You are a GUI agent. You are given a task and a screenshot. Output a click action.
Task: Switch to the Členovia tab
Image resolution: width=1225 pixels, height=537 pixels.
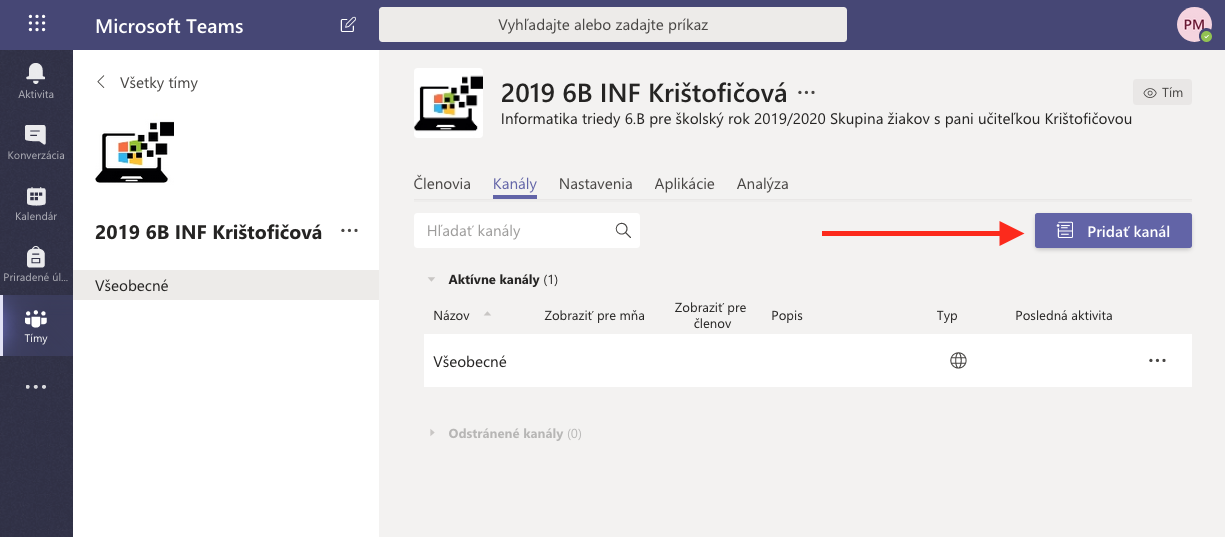(441, 184)
